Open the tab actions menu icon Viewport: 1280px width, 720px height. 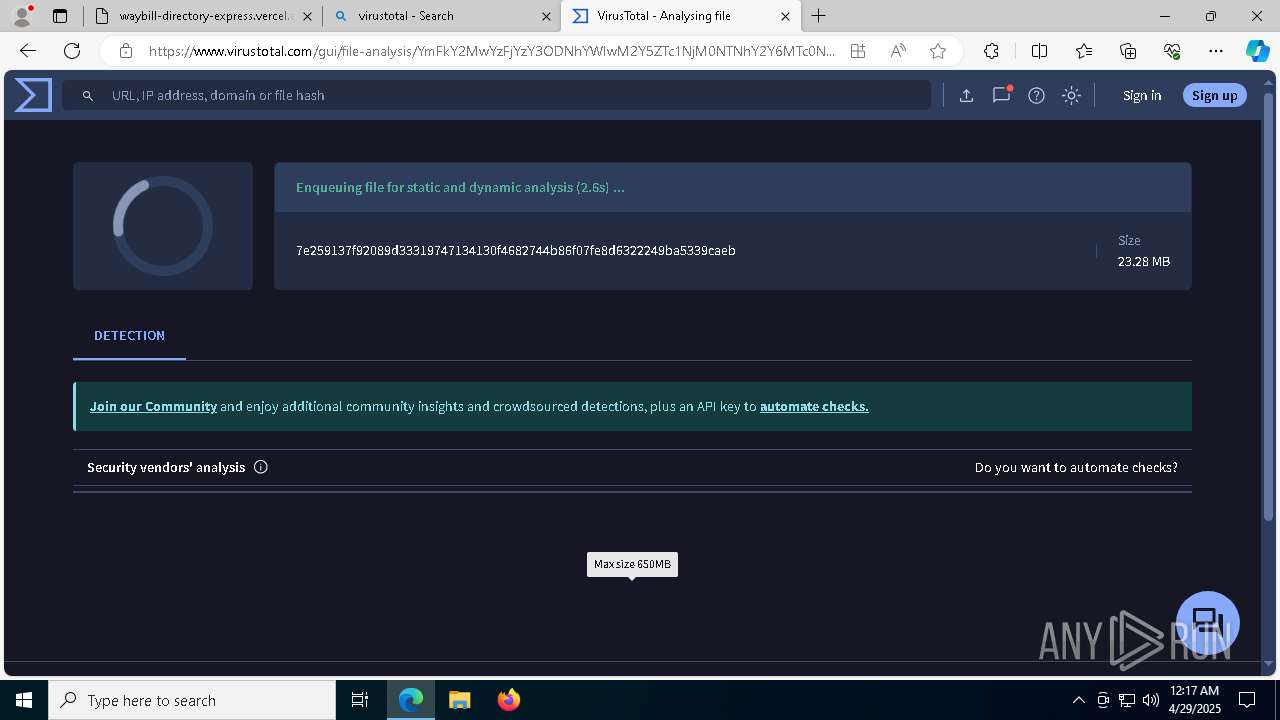click(60, 16)
